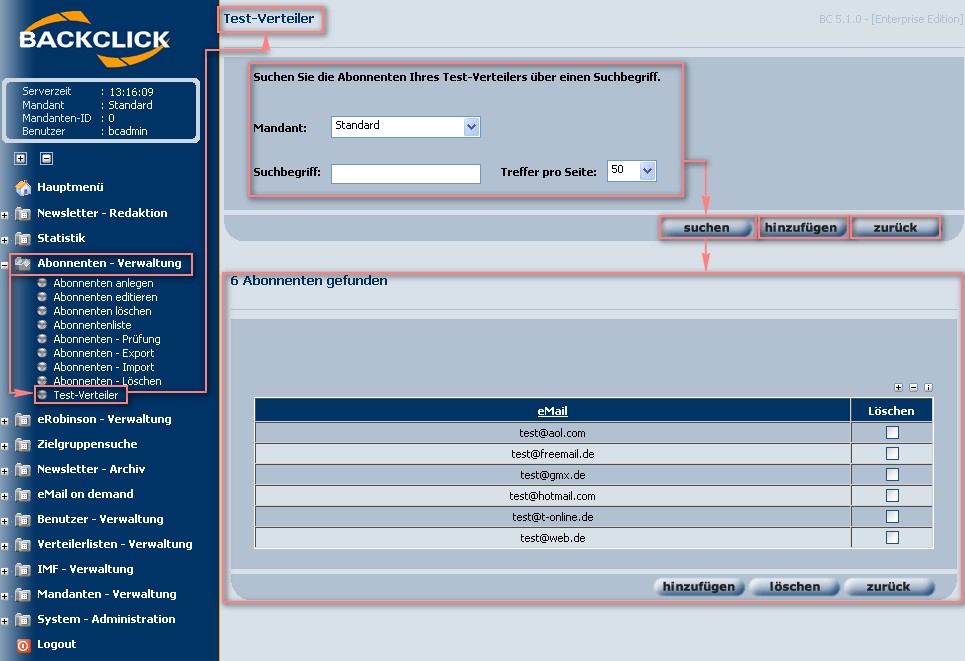Click the löschen button below the table
This screenshot has height=661, width=965.
[795, 587]
